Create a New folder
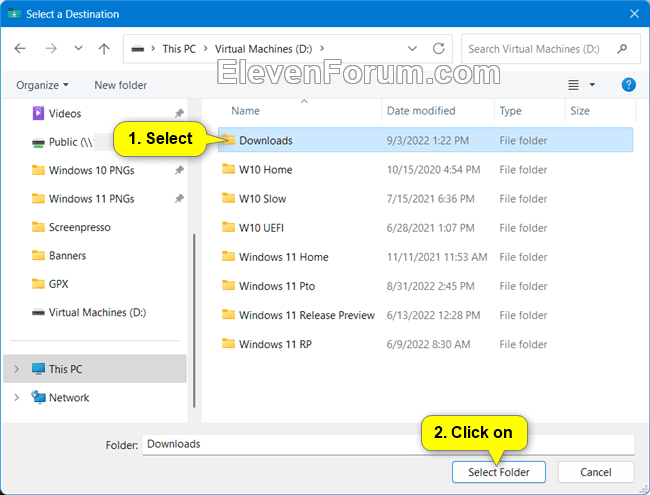The width and height of the screenshot is (650, 495). [x=121, y=85]
